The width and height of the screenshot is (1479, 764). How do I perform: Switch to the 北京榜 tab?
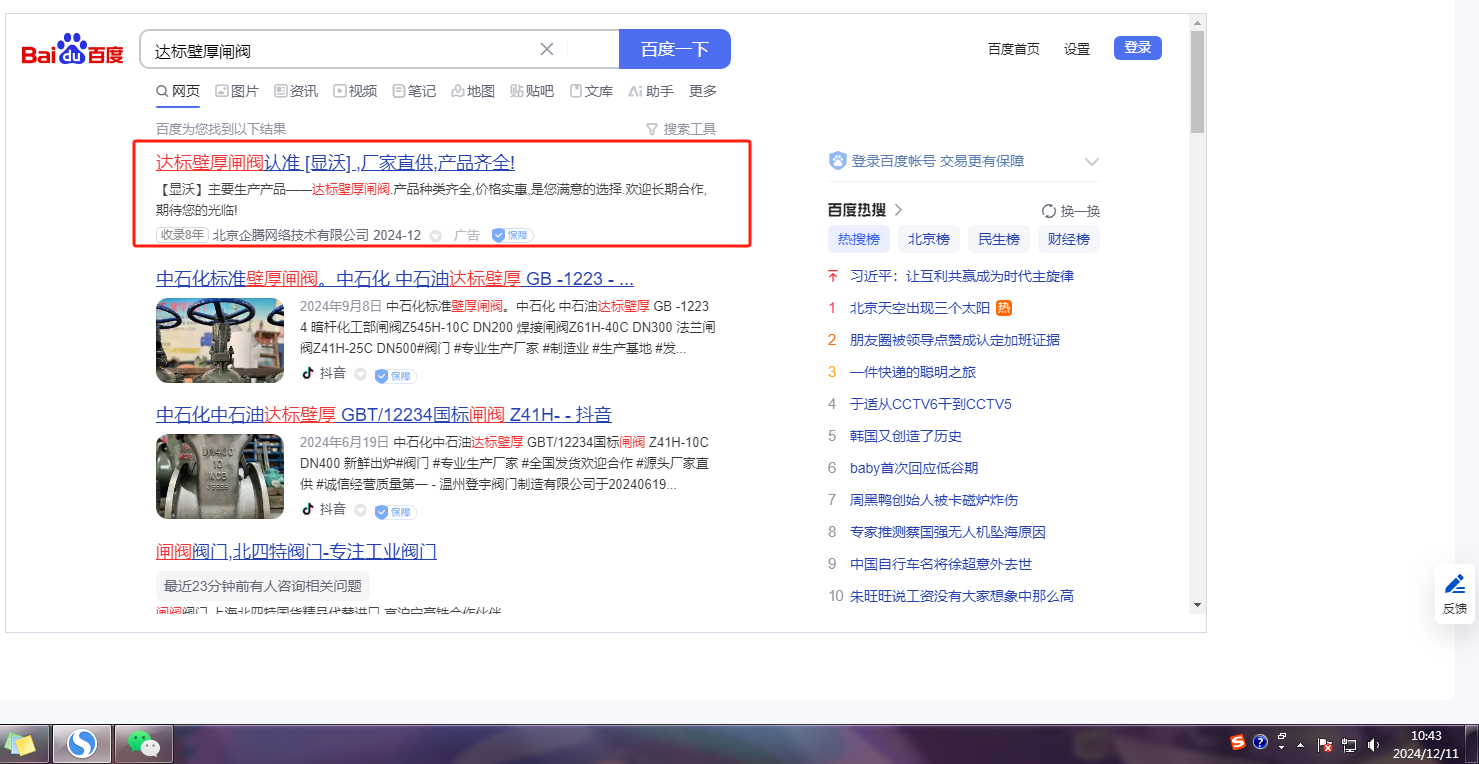click(x=929, y=239)
